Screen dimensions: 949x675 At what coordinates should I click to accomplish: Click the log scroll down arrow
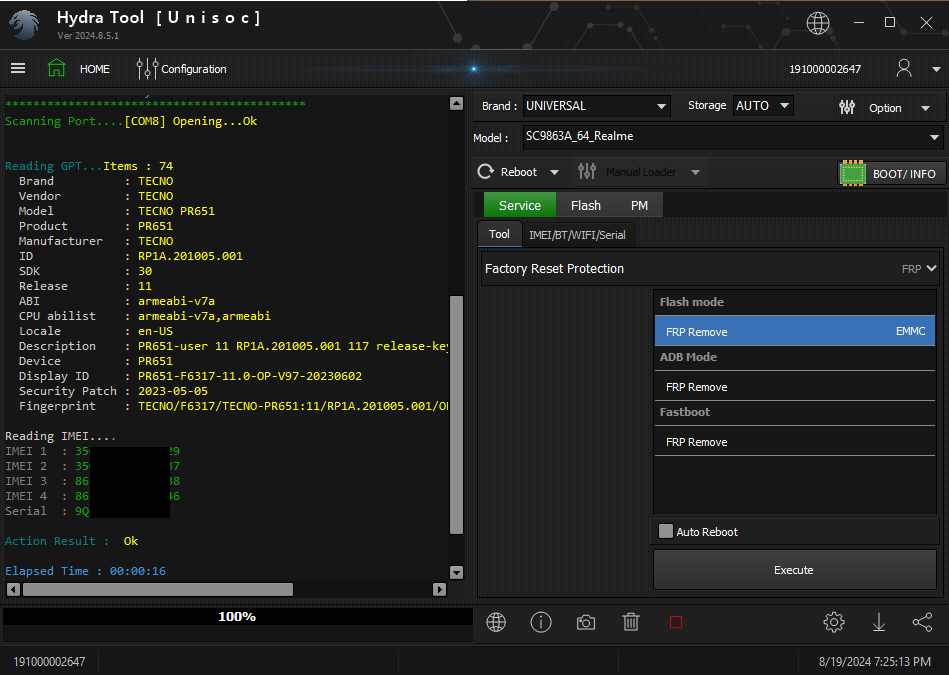456,572
